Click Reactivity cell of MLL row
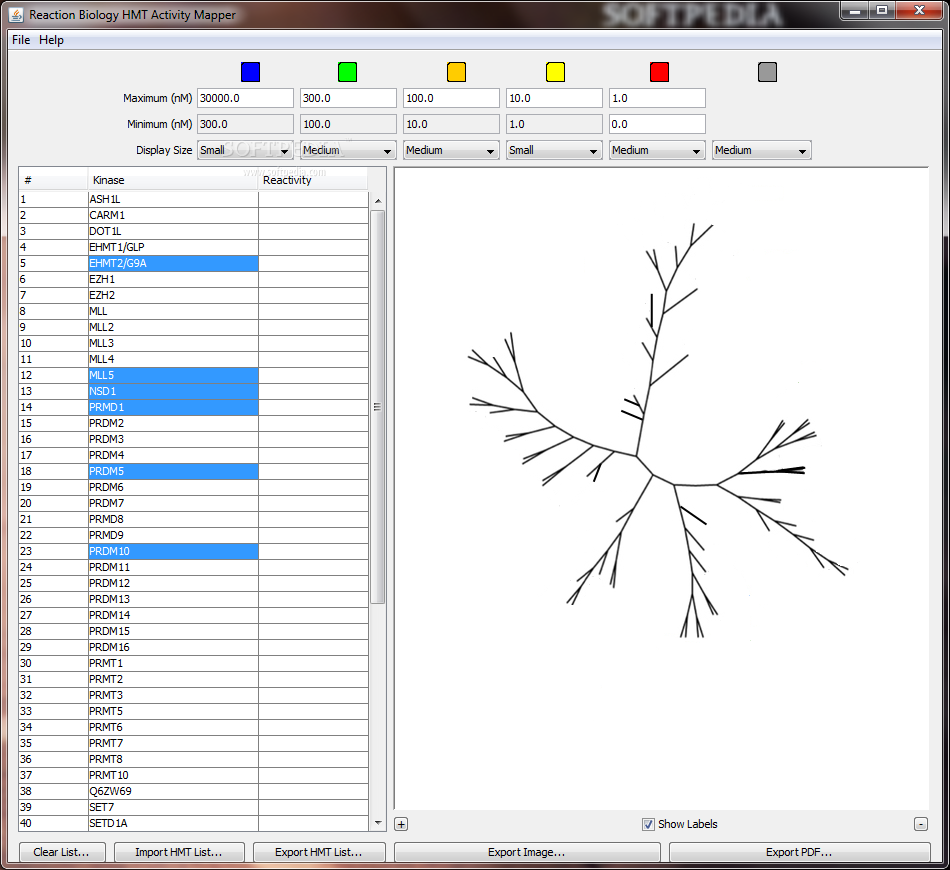Screen dimensions: 950x870 313,311
